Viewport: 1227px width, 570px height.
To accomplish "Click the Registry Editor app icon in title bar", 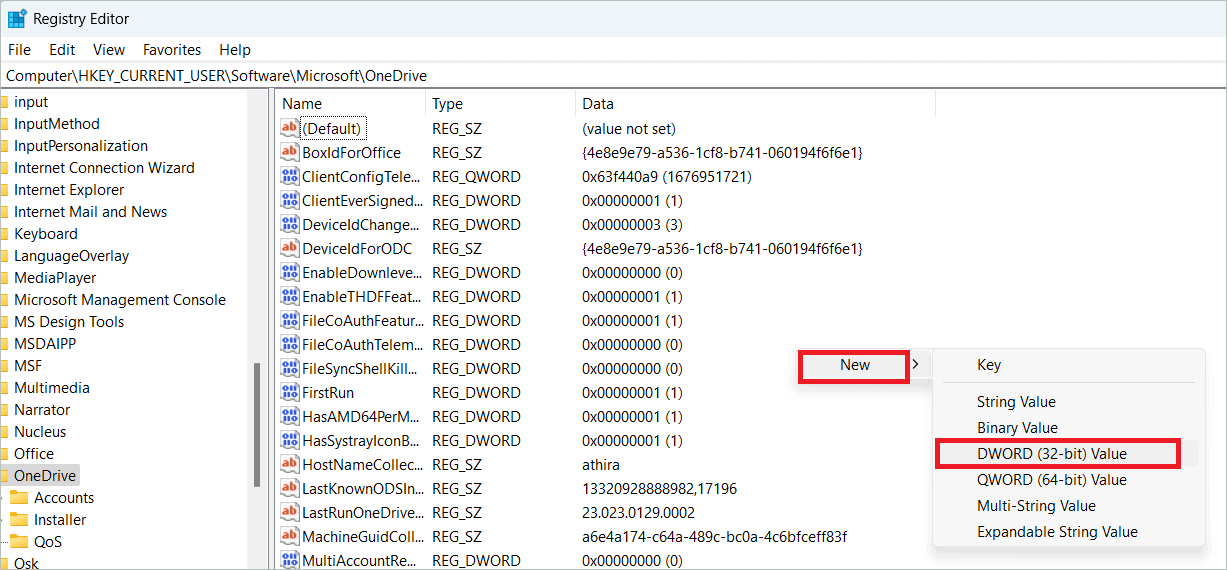I will click(x=17, y=19).
